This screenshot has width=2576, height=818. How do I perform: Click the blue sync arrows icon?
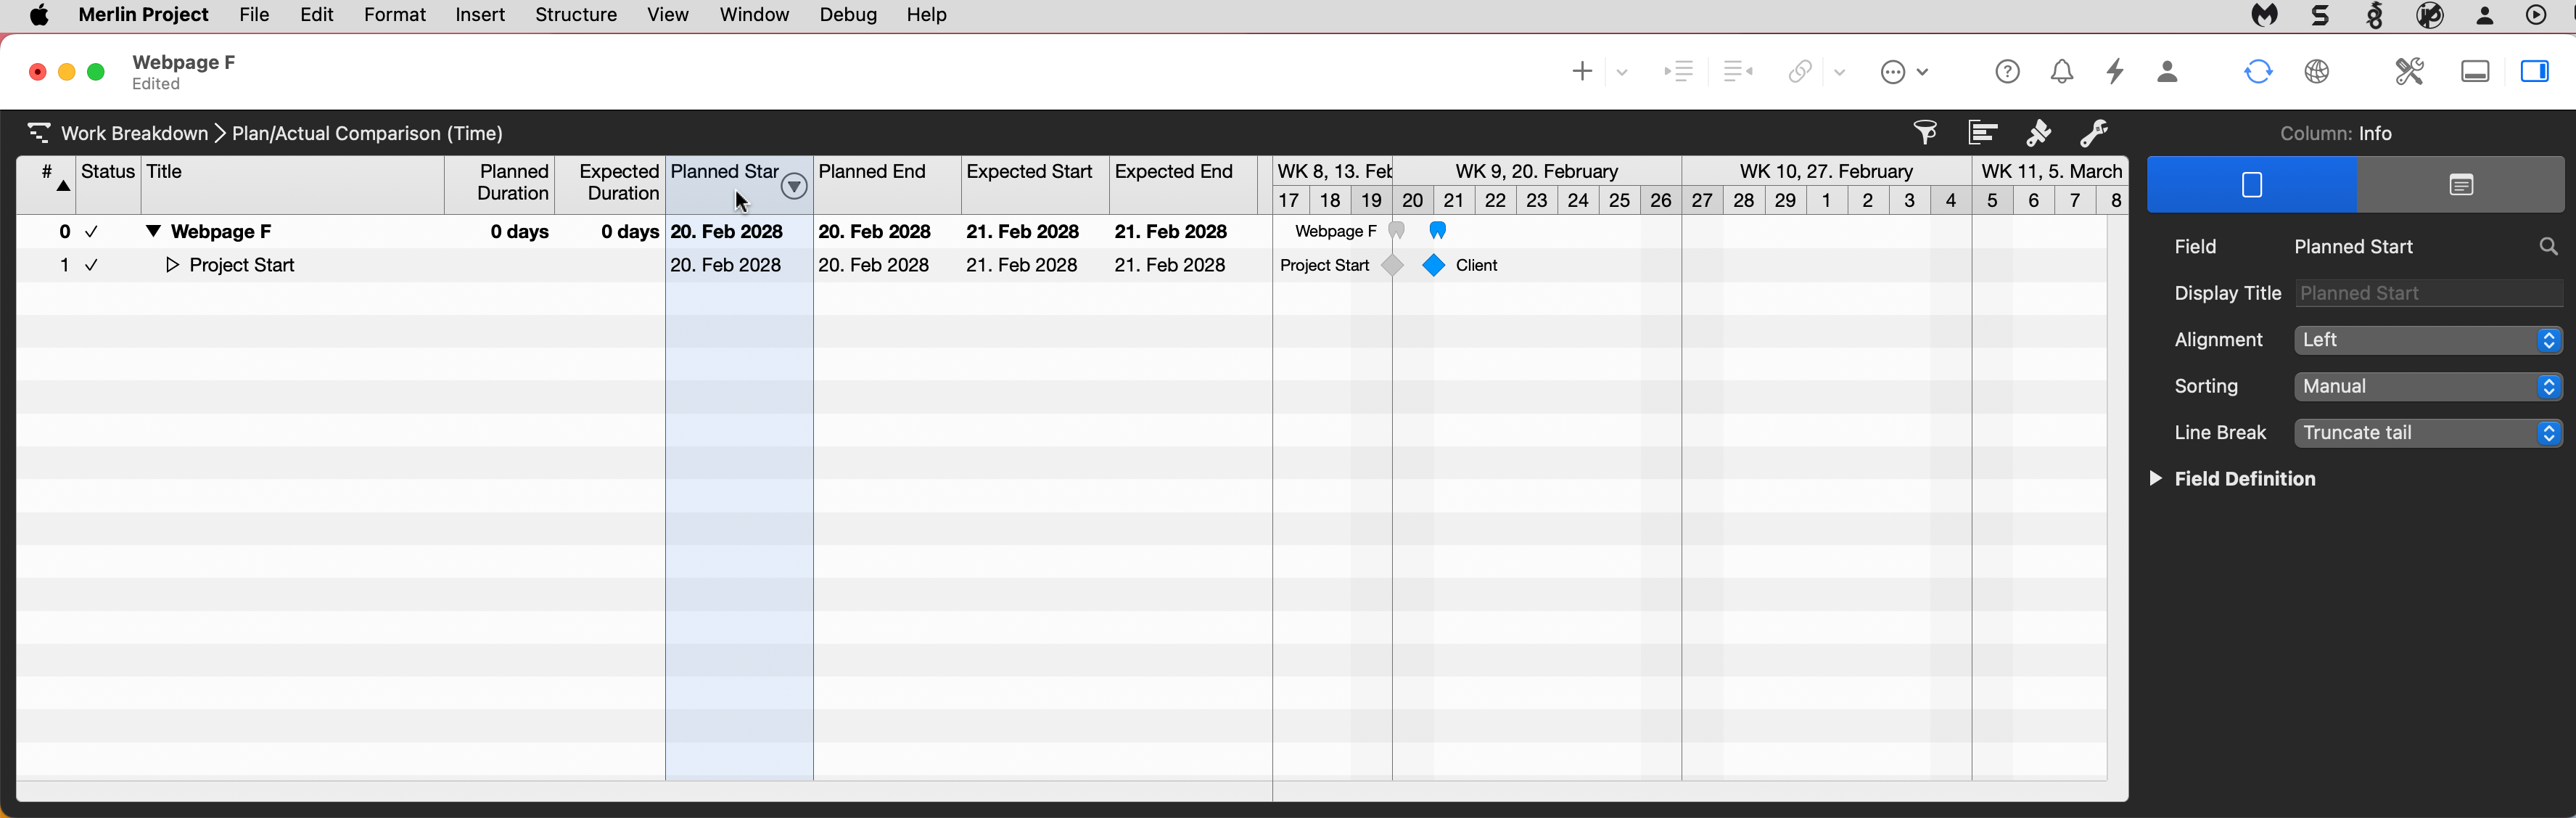point(2258,72)
